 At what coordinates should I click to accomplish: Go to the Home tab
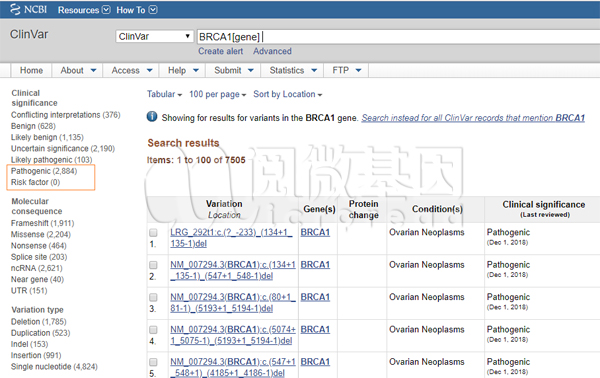(31, 70)
